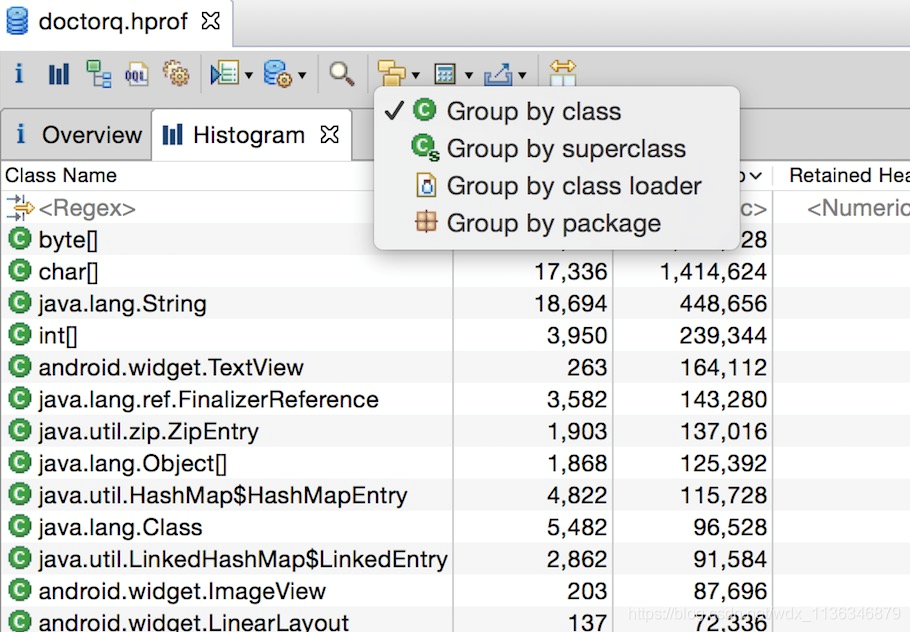Choose Group by package
Viewport: 910px width, 632px height.
[553, 223]
